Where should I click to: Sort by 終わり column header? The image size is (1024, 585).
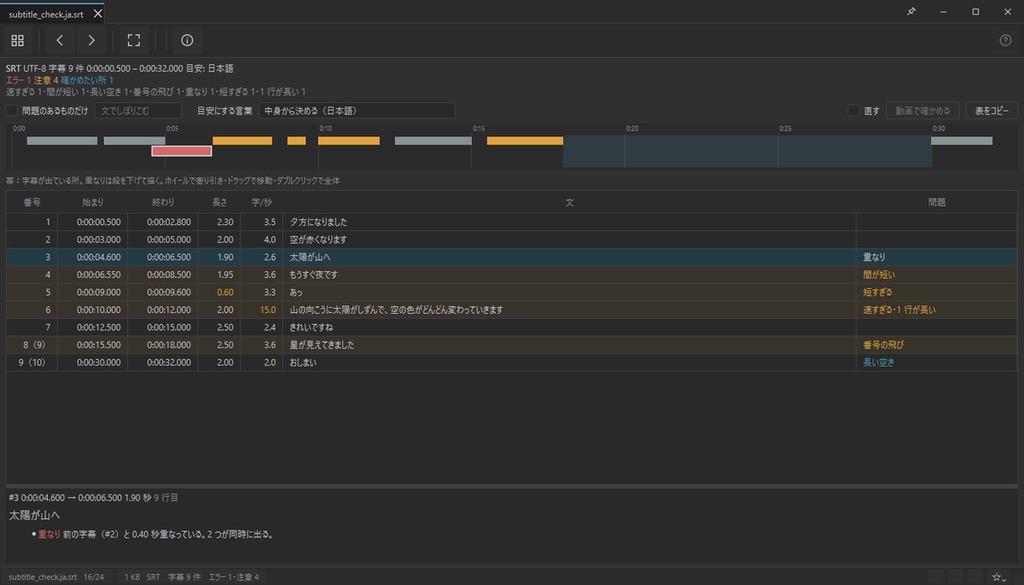[x=163, y=202]
